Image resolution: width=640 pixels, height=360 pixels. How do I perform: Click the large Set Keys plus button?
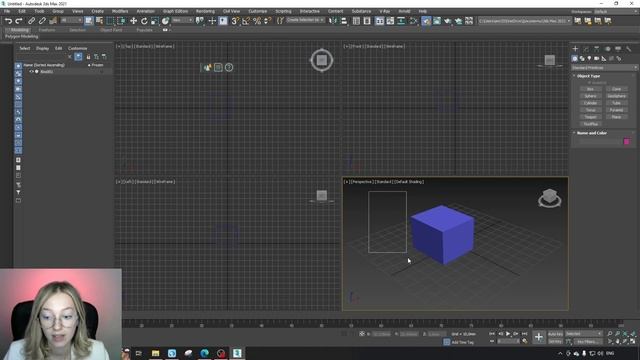539,337
